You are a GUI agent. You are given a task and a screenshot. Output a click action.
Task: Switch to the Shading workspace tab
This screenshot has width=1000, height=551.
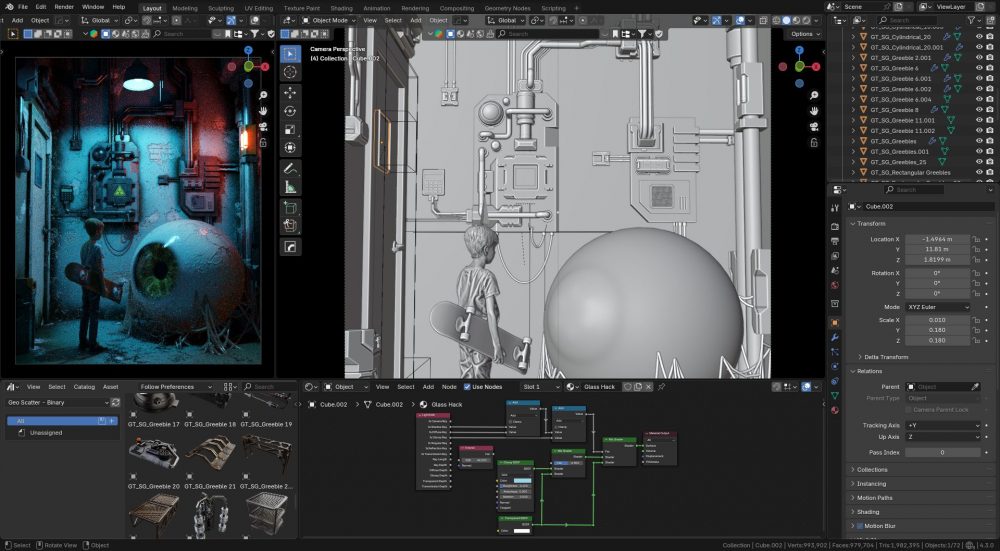click(341, 8)
